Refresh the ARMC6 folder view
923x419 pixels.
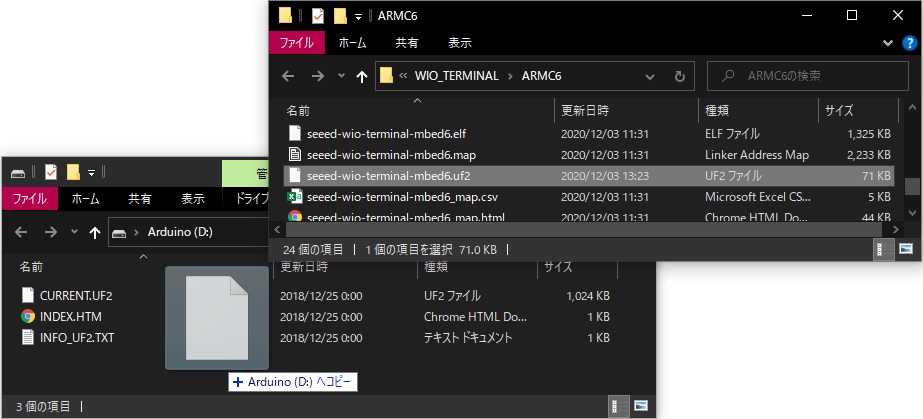point(680,77)
